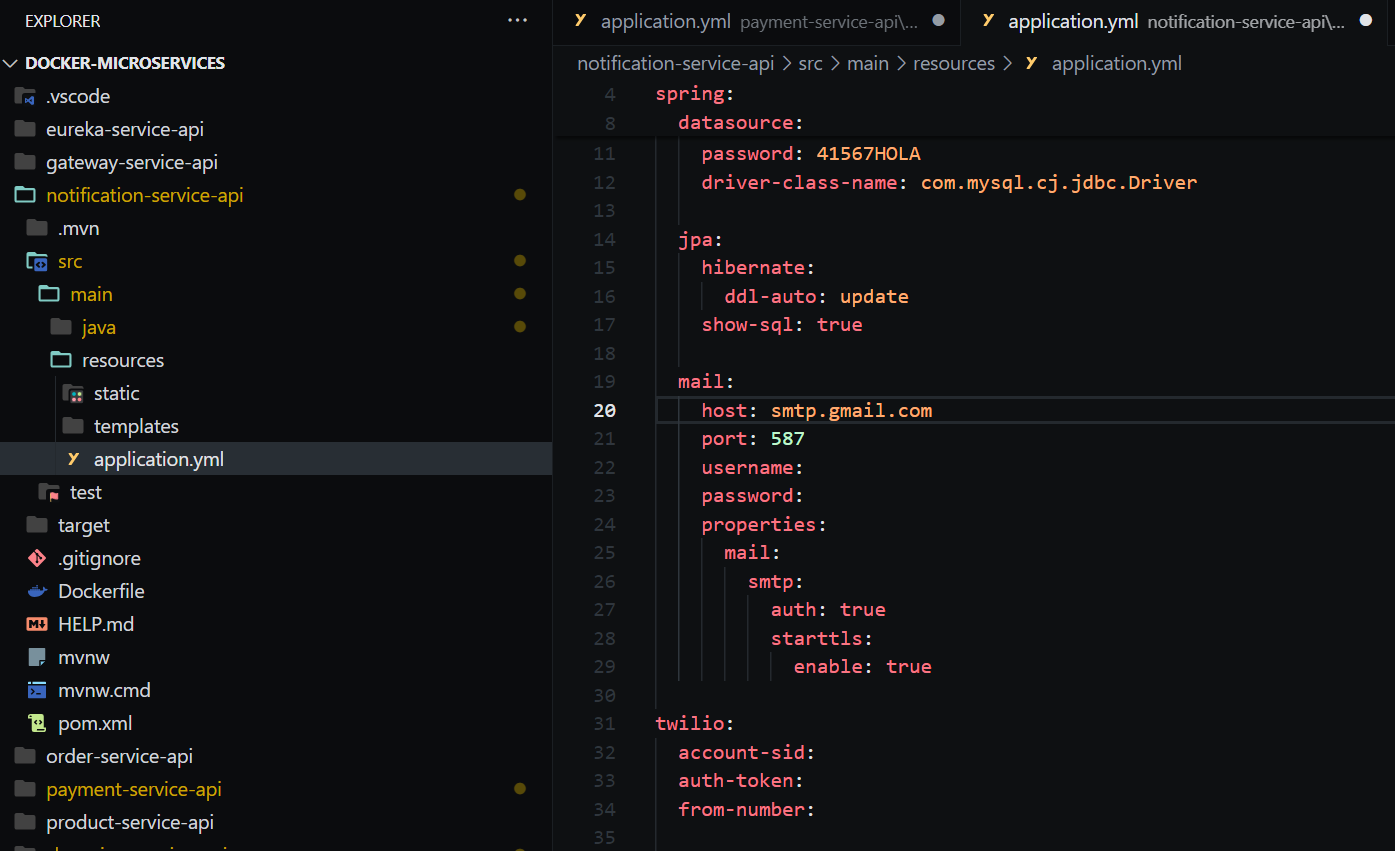The image size is (1395, 851).
Task: Click the gateway-service-api folder icon
Action: click(26, 162)
